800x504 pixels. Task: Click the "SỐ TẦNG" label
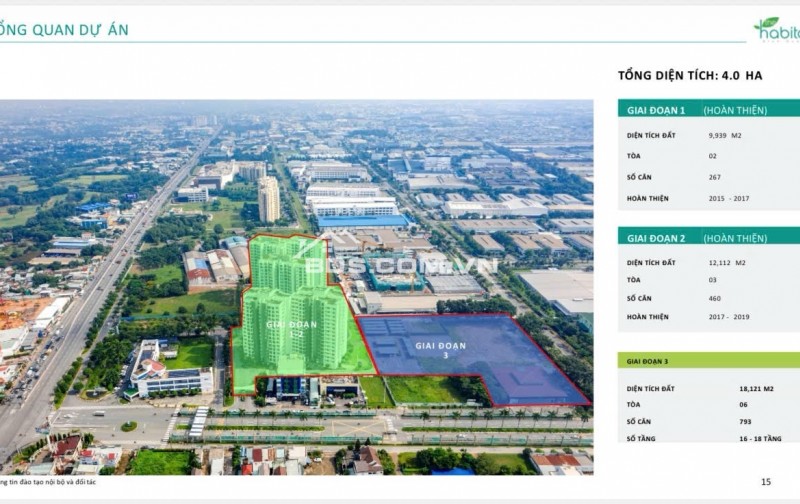[x=641, y=438]
